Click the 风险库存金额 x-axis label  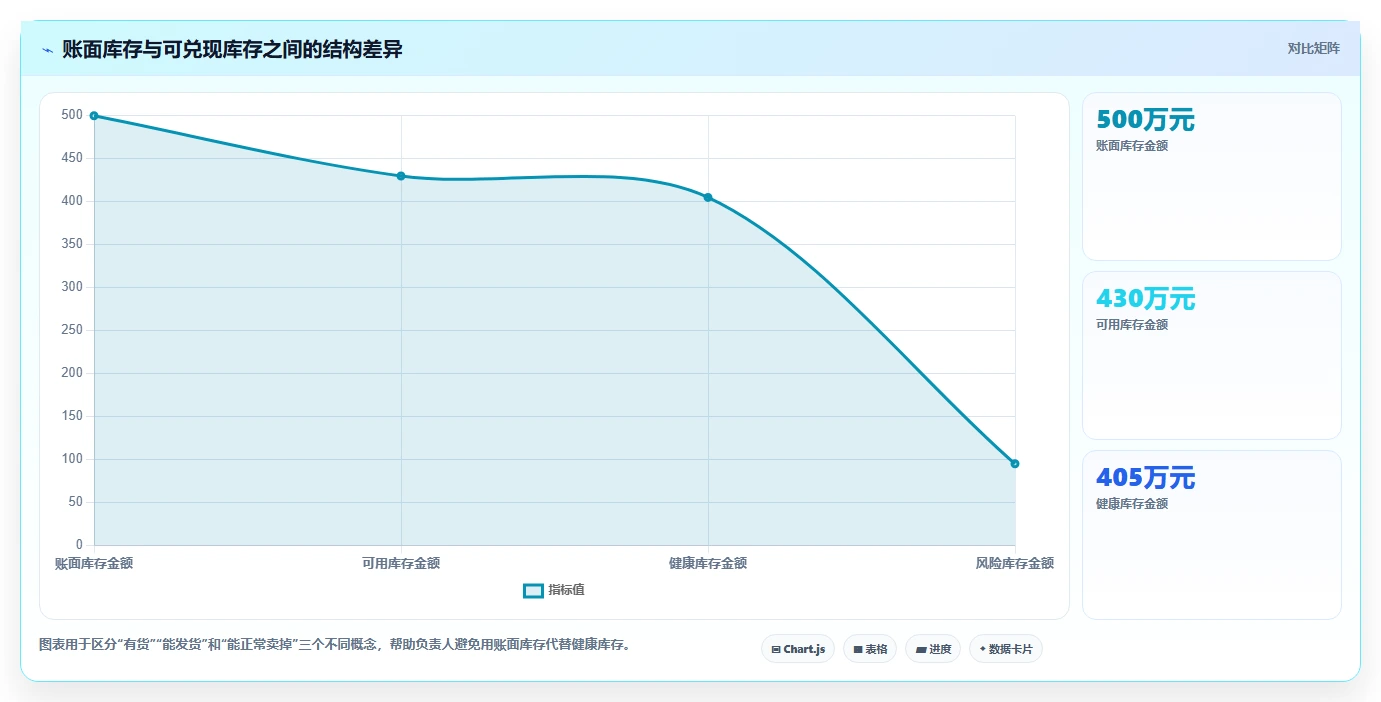(x=1015, y=563)
